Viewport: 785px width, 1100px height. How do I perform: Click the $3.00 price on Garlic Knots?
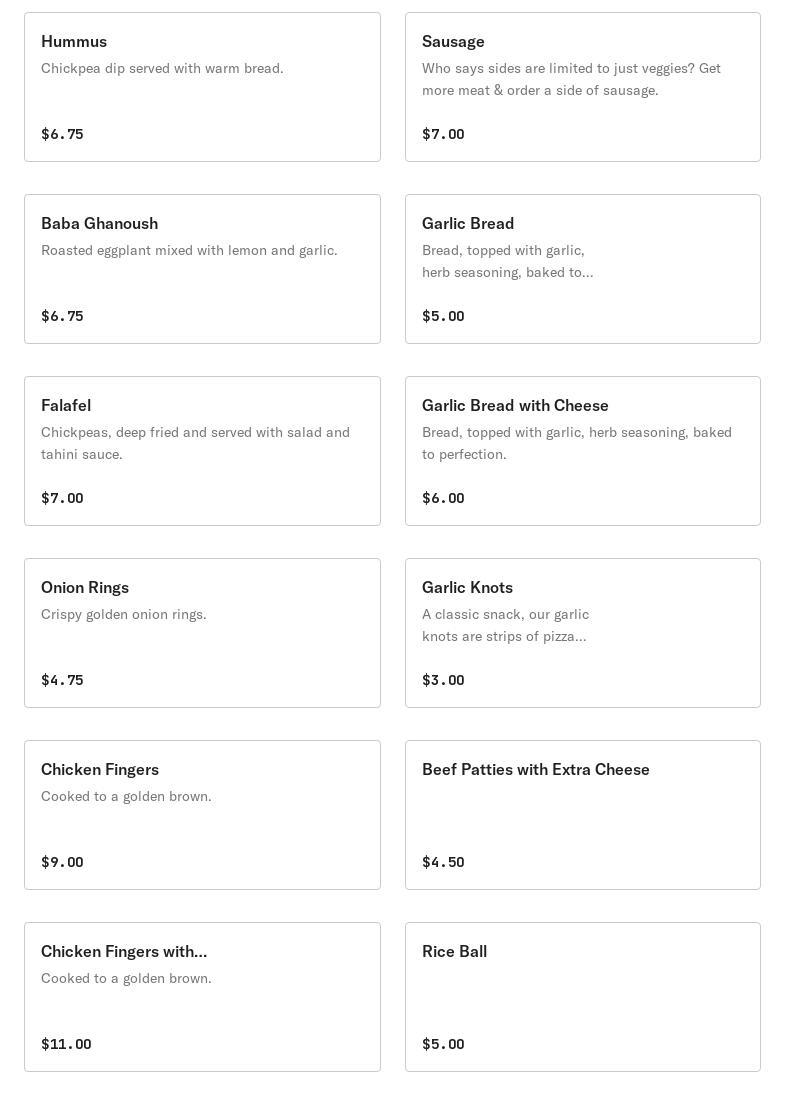[x=443, y=680]
